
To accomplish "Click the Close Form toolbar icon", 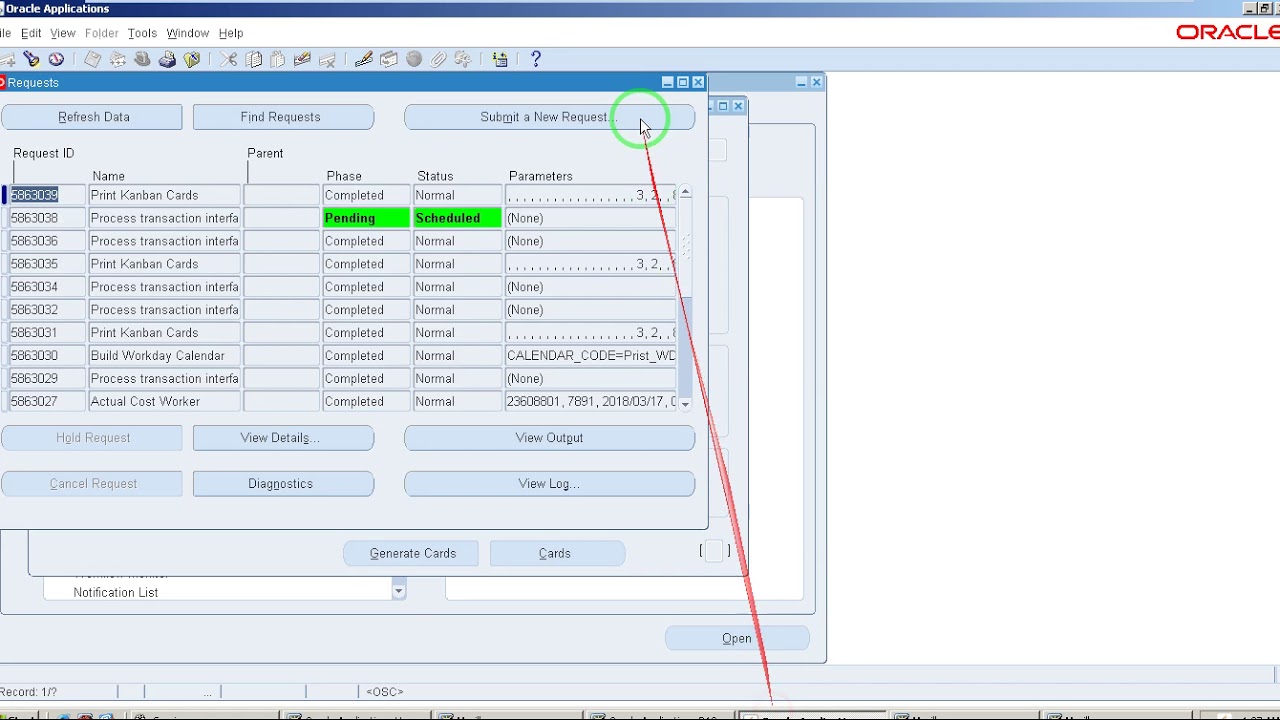I will click(192, 60).
